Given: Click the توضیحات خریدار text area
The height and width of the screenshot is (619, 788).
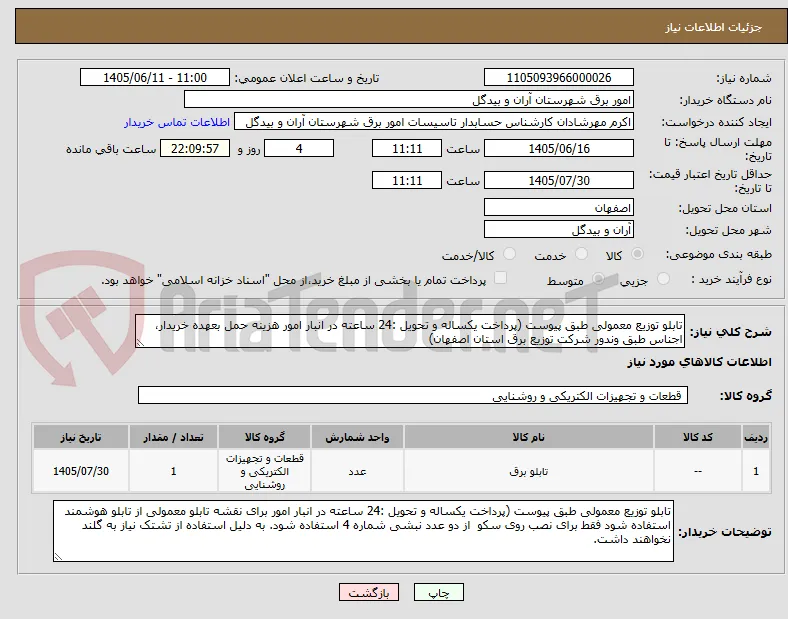Looking at the screenshot, I should click(x=363, y=531).
